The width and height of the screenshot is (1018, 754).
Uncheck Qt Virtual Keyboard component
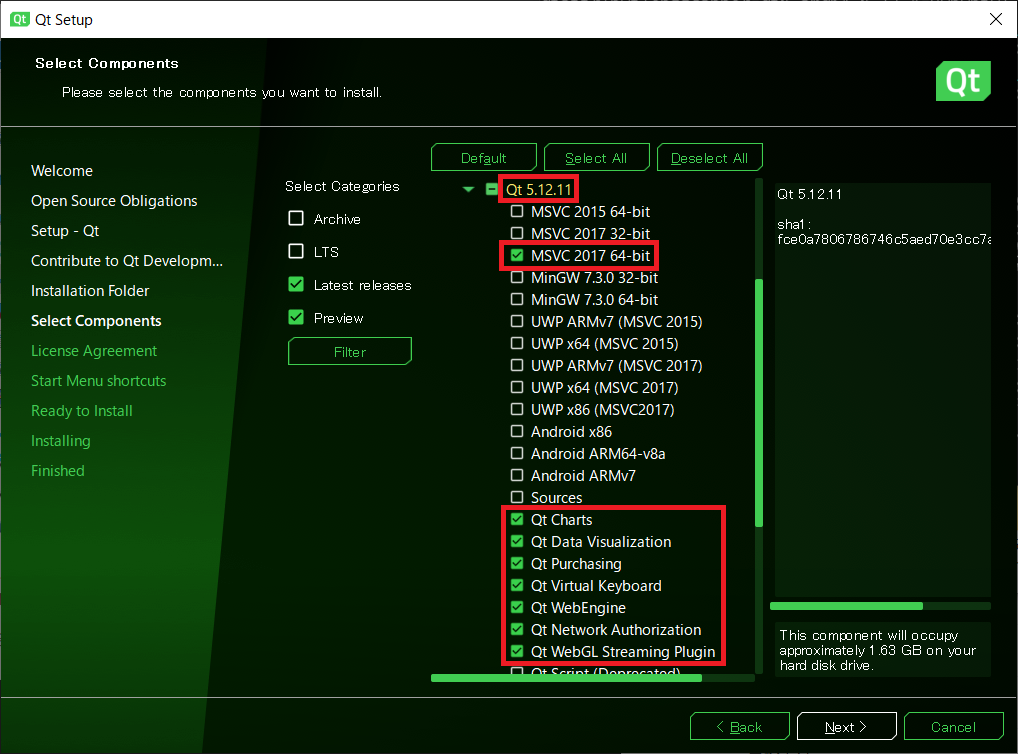pyautogui.click(x=517, y=586)
